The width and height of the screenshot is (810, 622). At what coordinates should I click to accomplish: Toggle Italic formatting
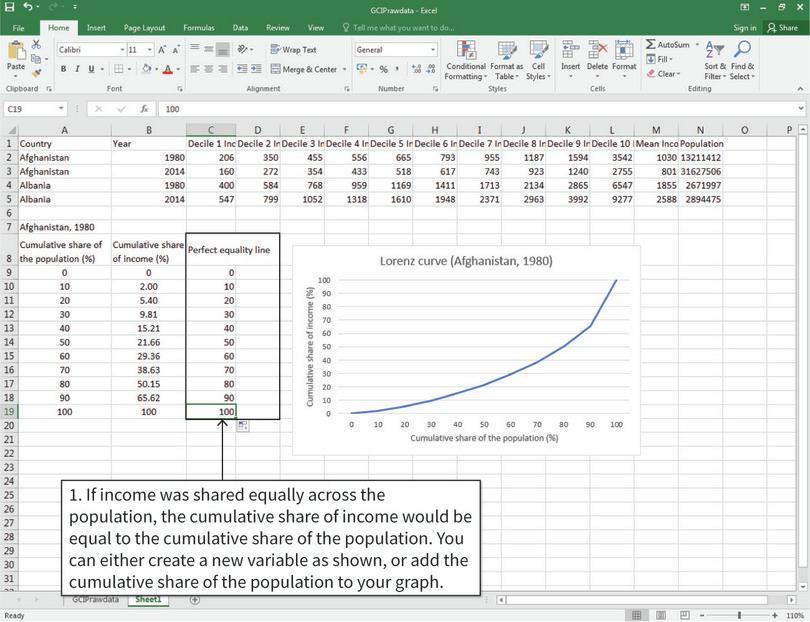pos(77,69)
